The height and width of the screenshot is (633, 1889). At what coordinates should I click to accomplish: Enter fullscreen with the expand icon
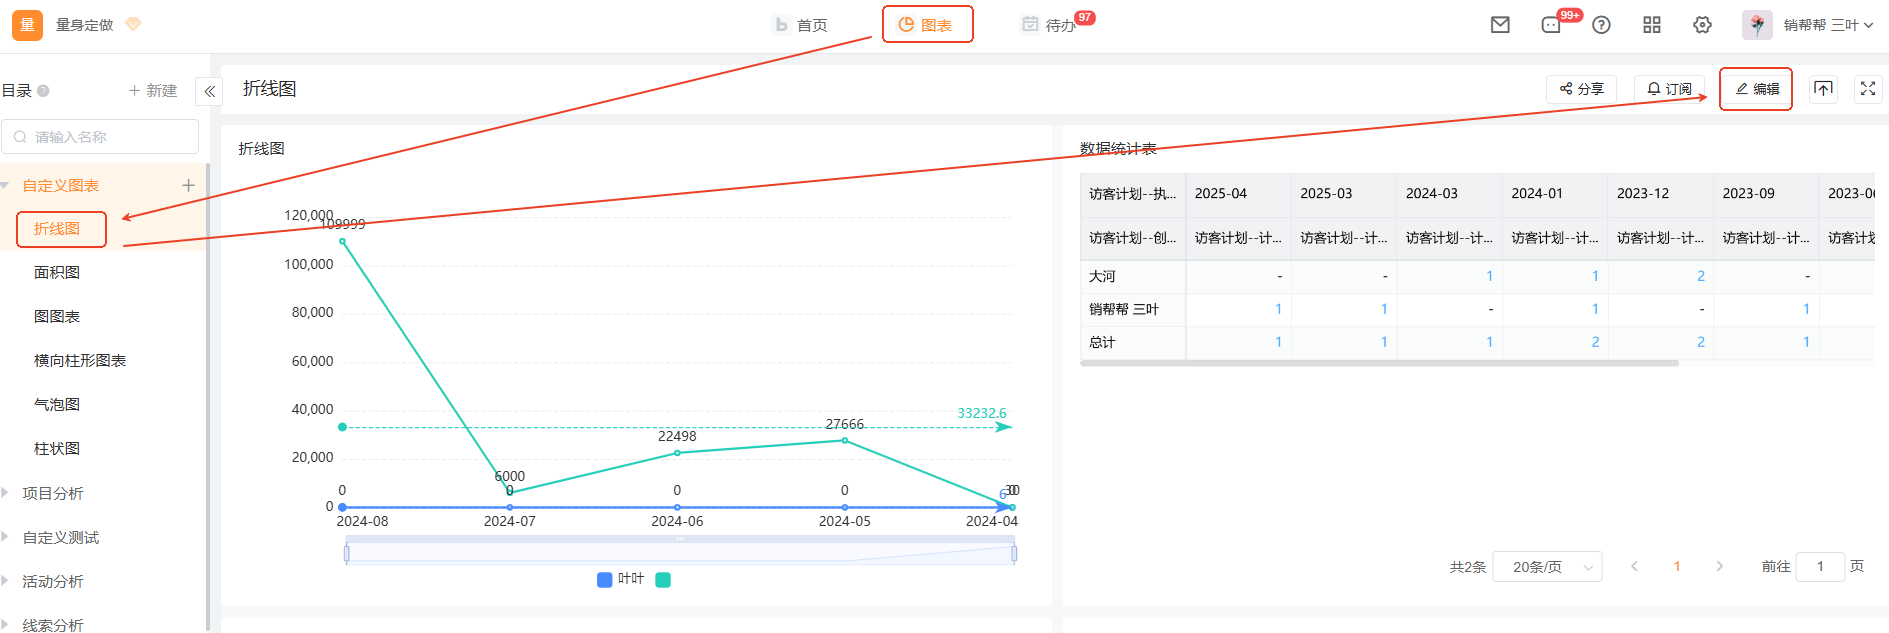pyautogui.click(x=1867, y=89)
